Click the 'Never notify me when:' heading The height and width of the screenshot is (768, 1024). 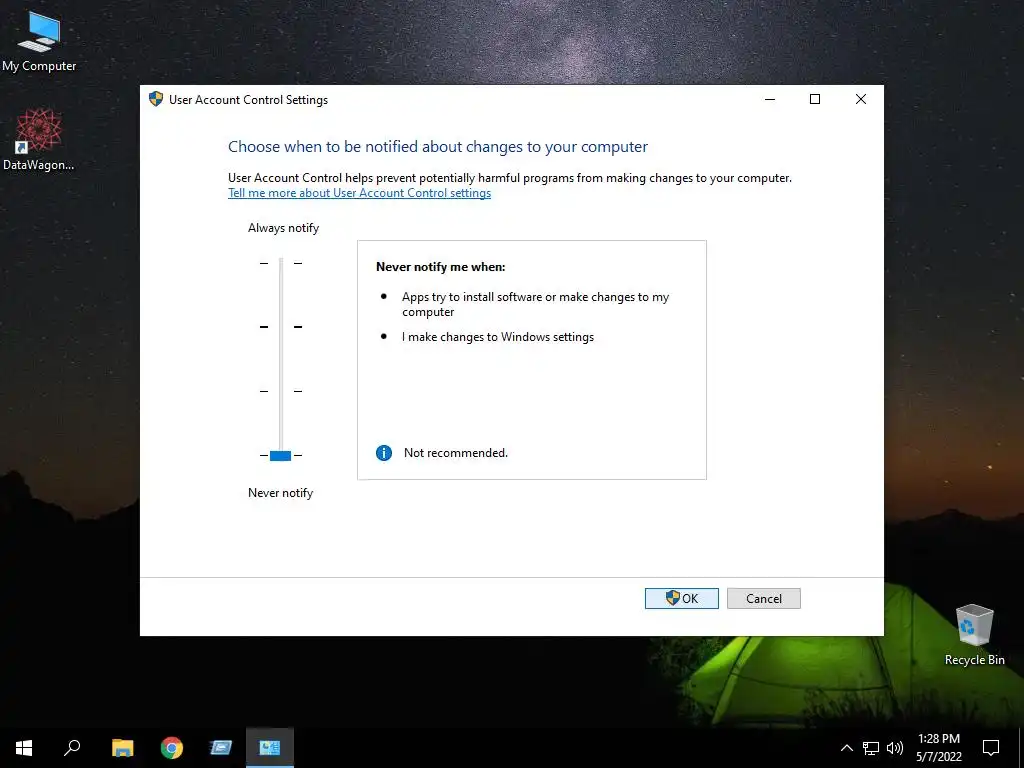pos(441,266)
